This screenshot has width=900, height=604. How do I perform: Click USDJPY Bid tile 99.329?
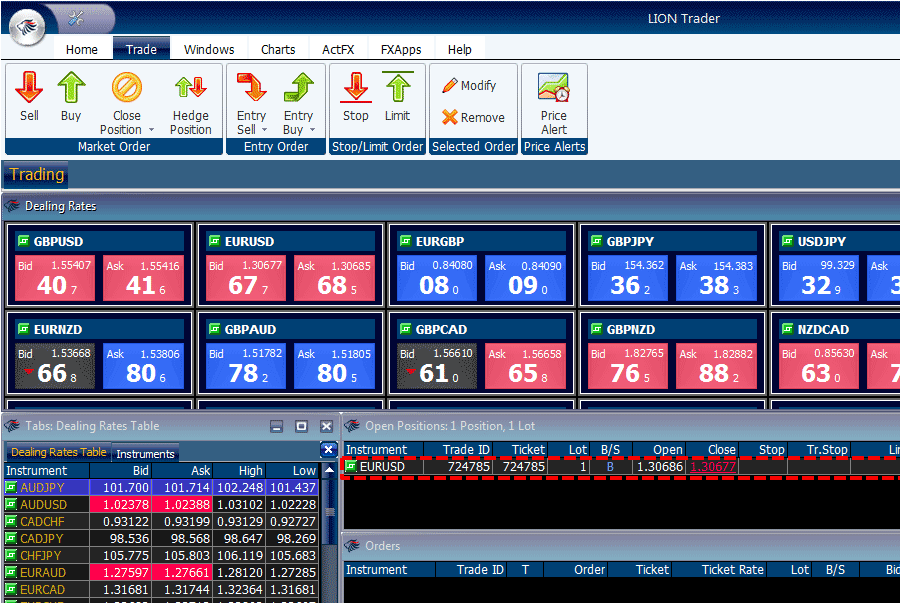(x=819, y=278)
